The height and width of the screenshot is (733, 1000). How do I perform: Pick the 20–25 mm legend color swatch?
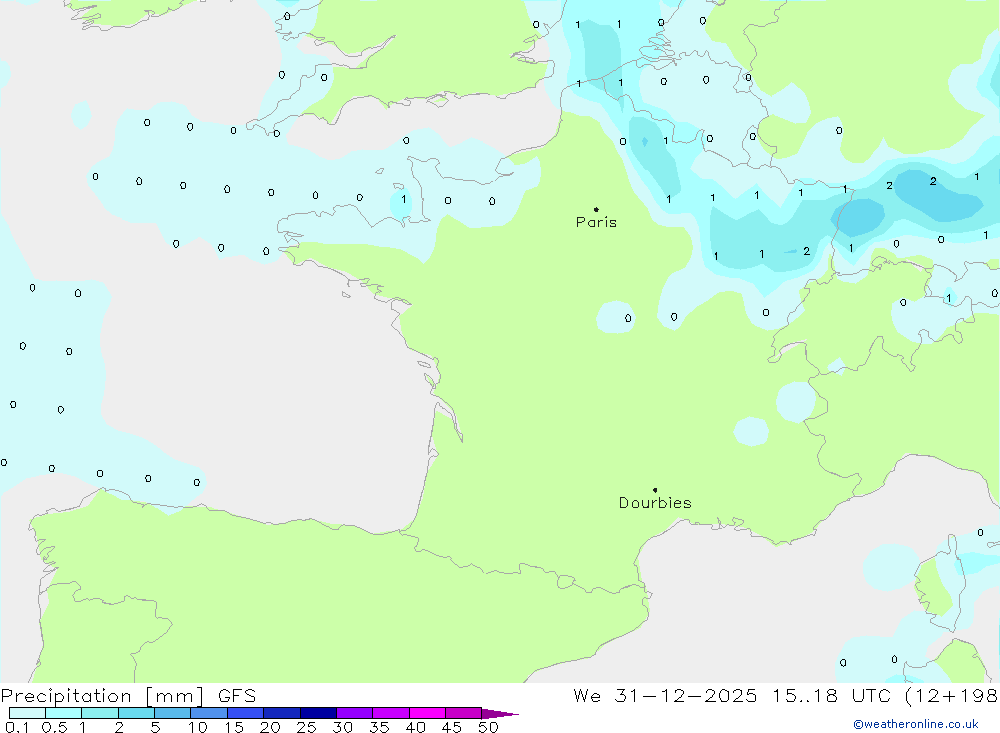[x=282, y=713]
